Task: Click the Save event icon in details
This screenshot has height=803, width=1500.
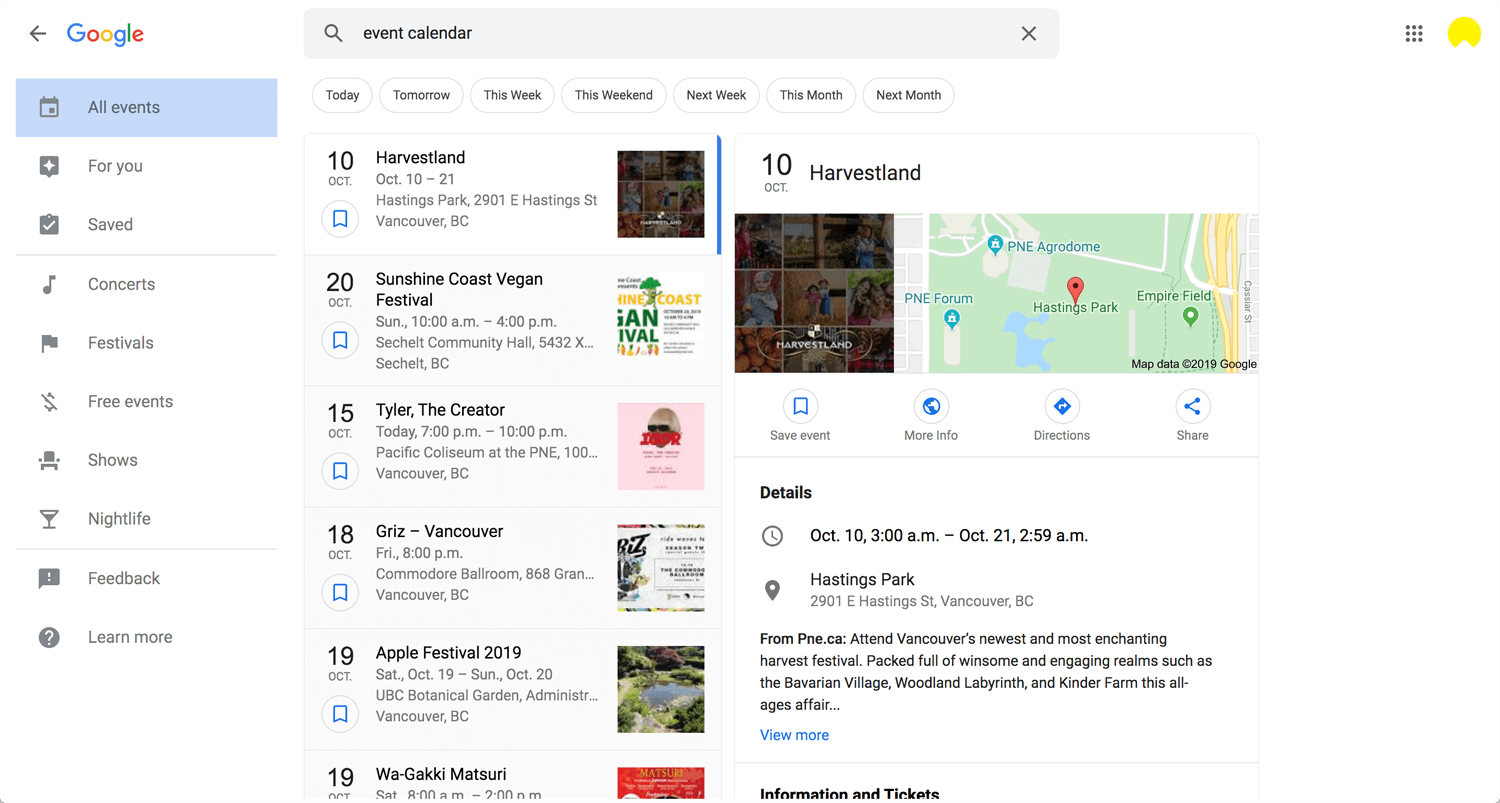Action: coord(800,406)
